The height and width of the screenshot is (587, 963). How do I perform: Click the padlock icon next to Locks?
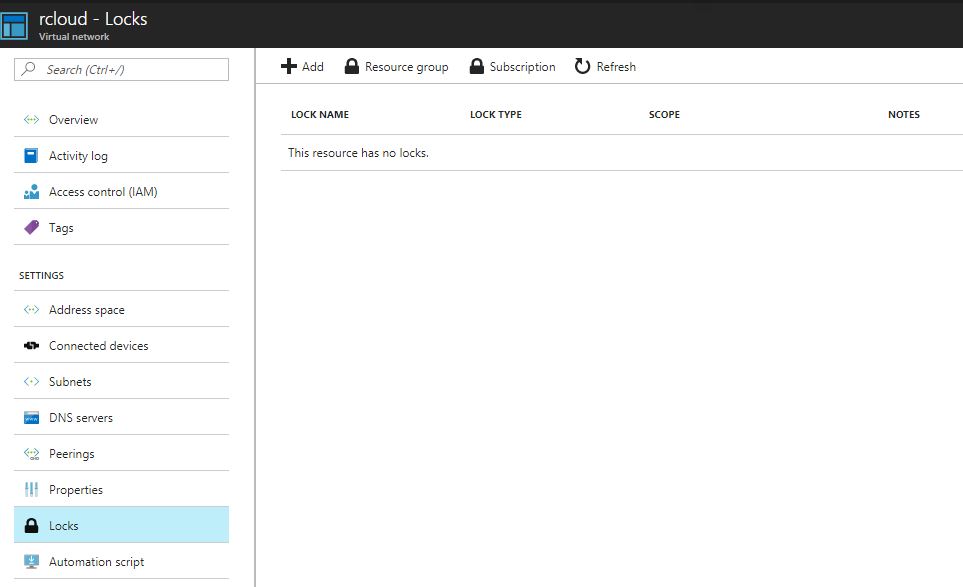click(31, 525)
